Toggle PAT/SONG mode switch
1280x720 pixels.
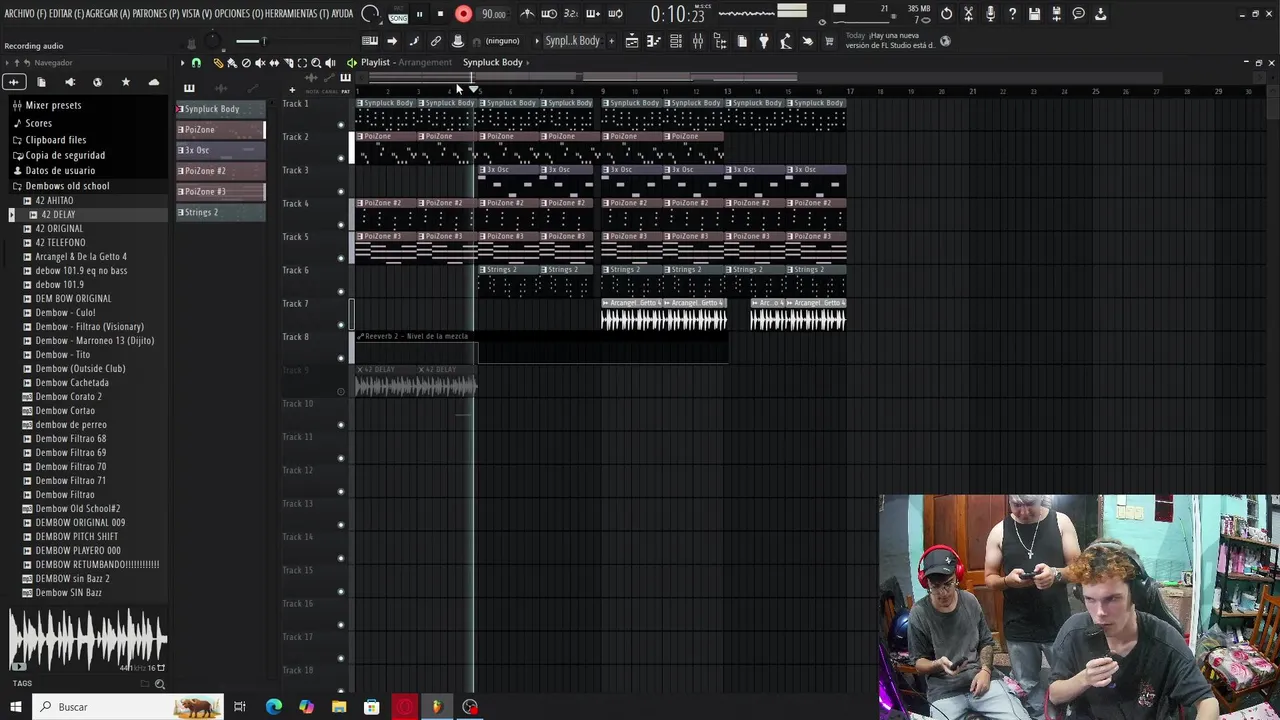click(398, 14)
